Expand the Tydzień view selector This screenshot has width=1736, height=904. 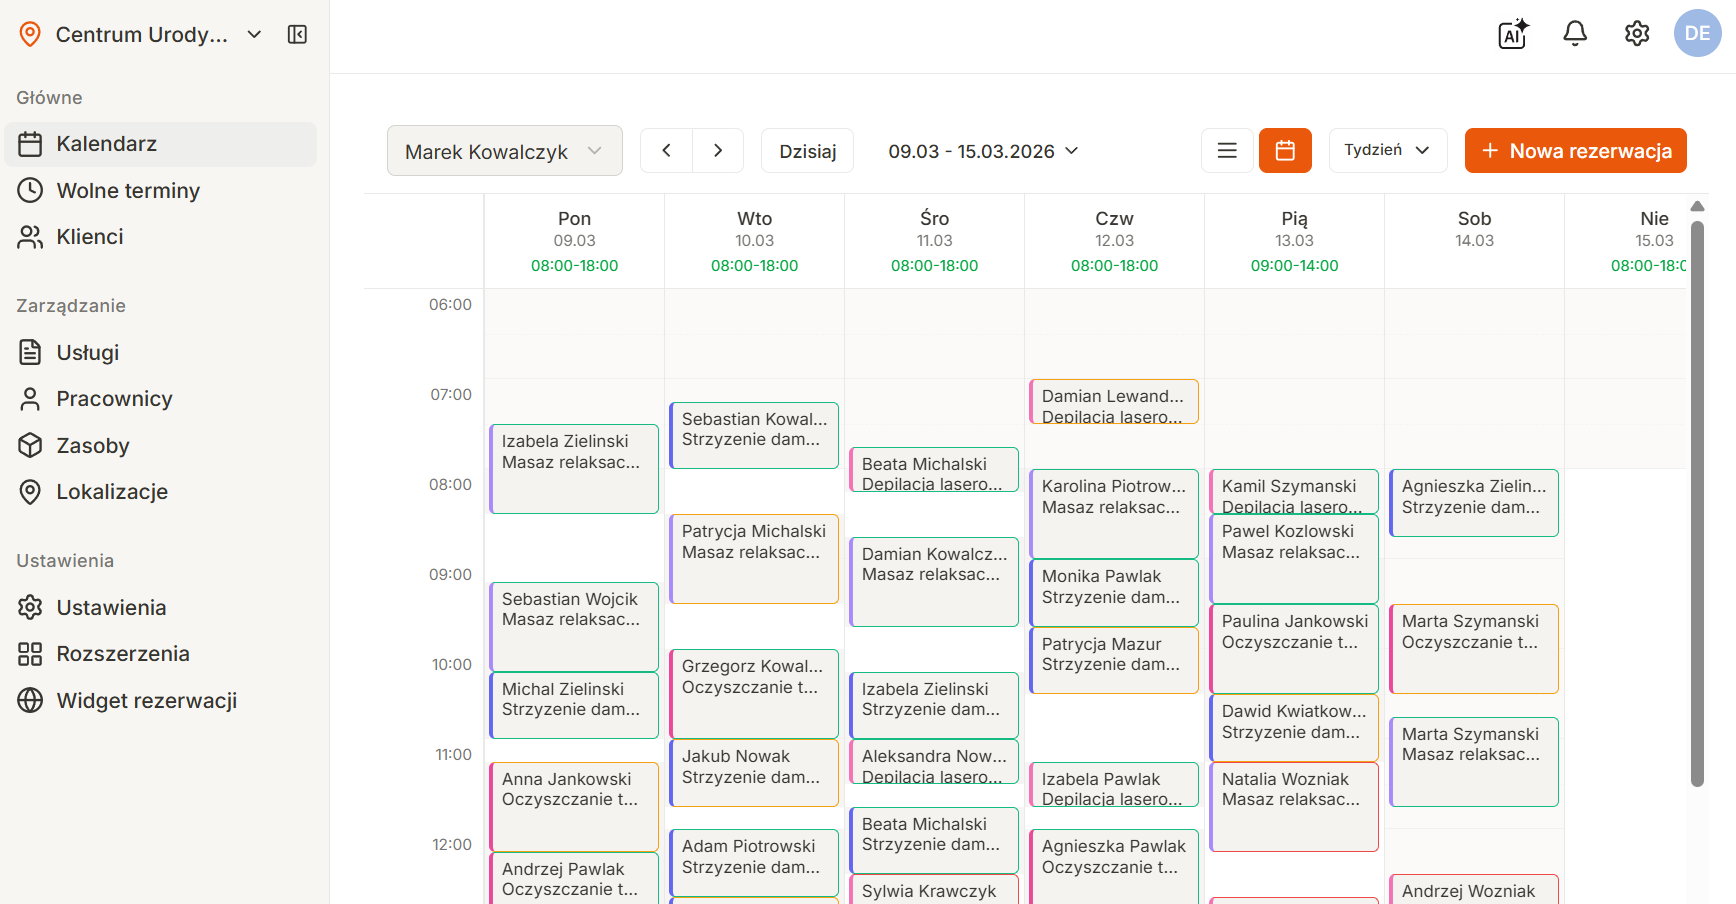click(1388, 150)
